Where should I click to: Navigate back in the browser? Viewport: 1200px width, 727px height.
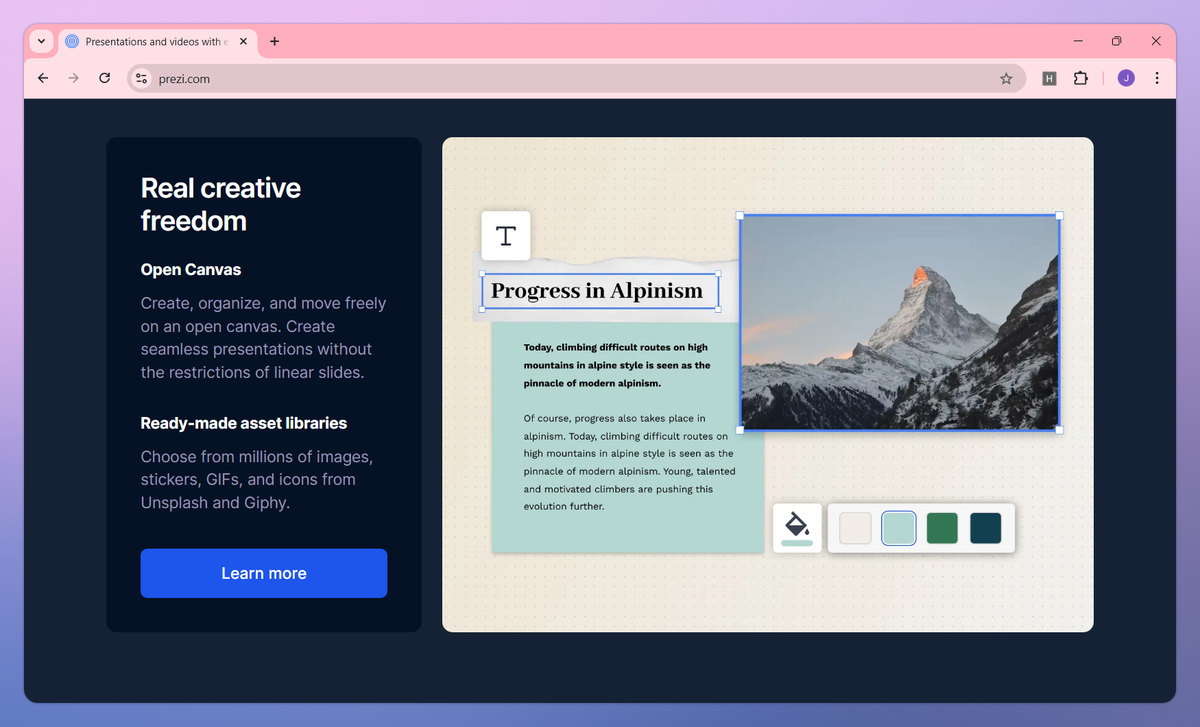(x=42, y=78)
